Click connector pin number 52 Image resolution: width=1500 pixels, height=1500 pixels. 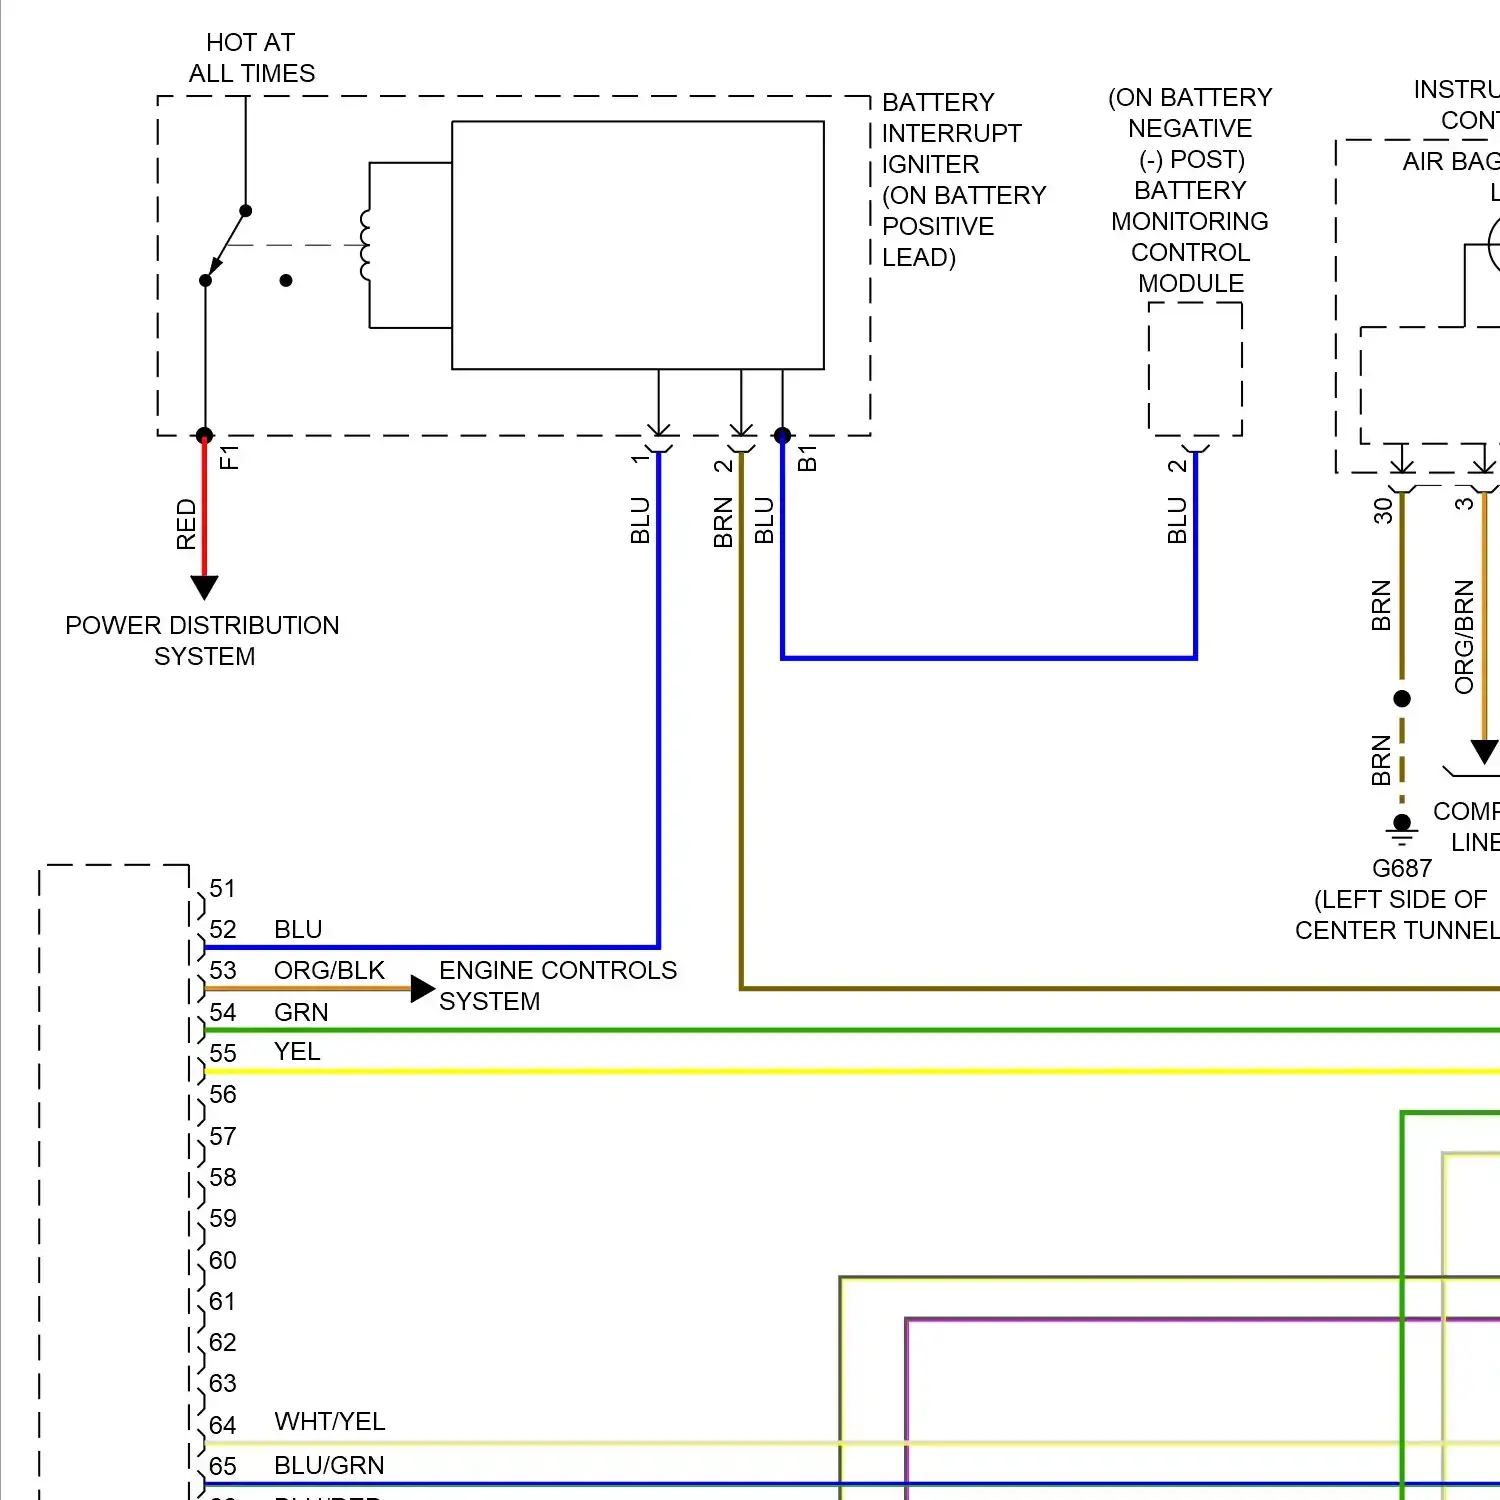click(223, 929)
